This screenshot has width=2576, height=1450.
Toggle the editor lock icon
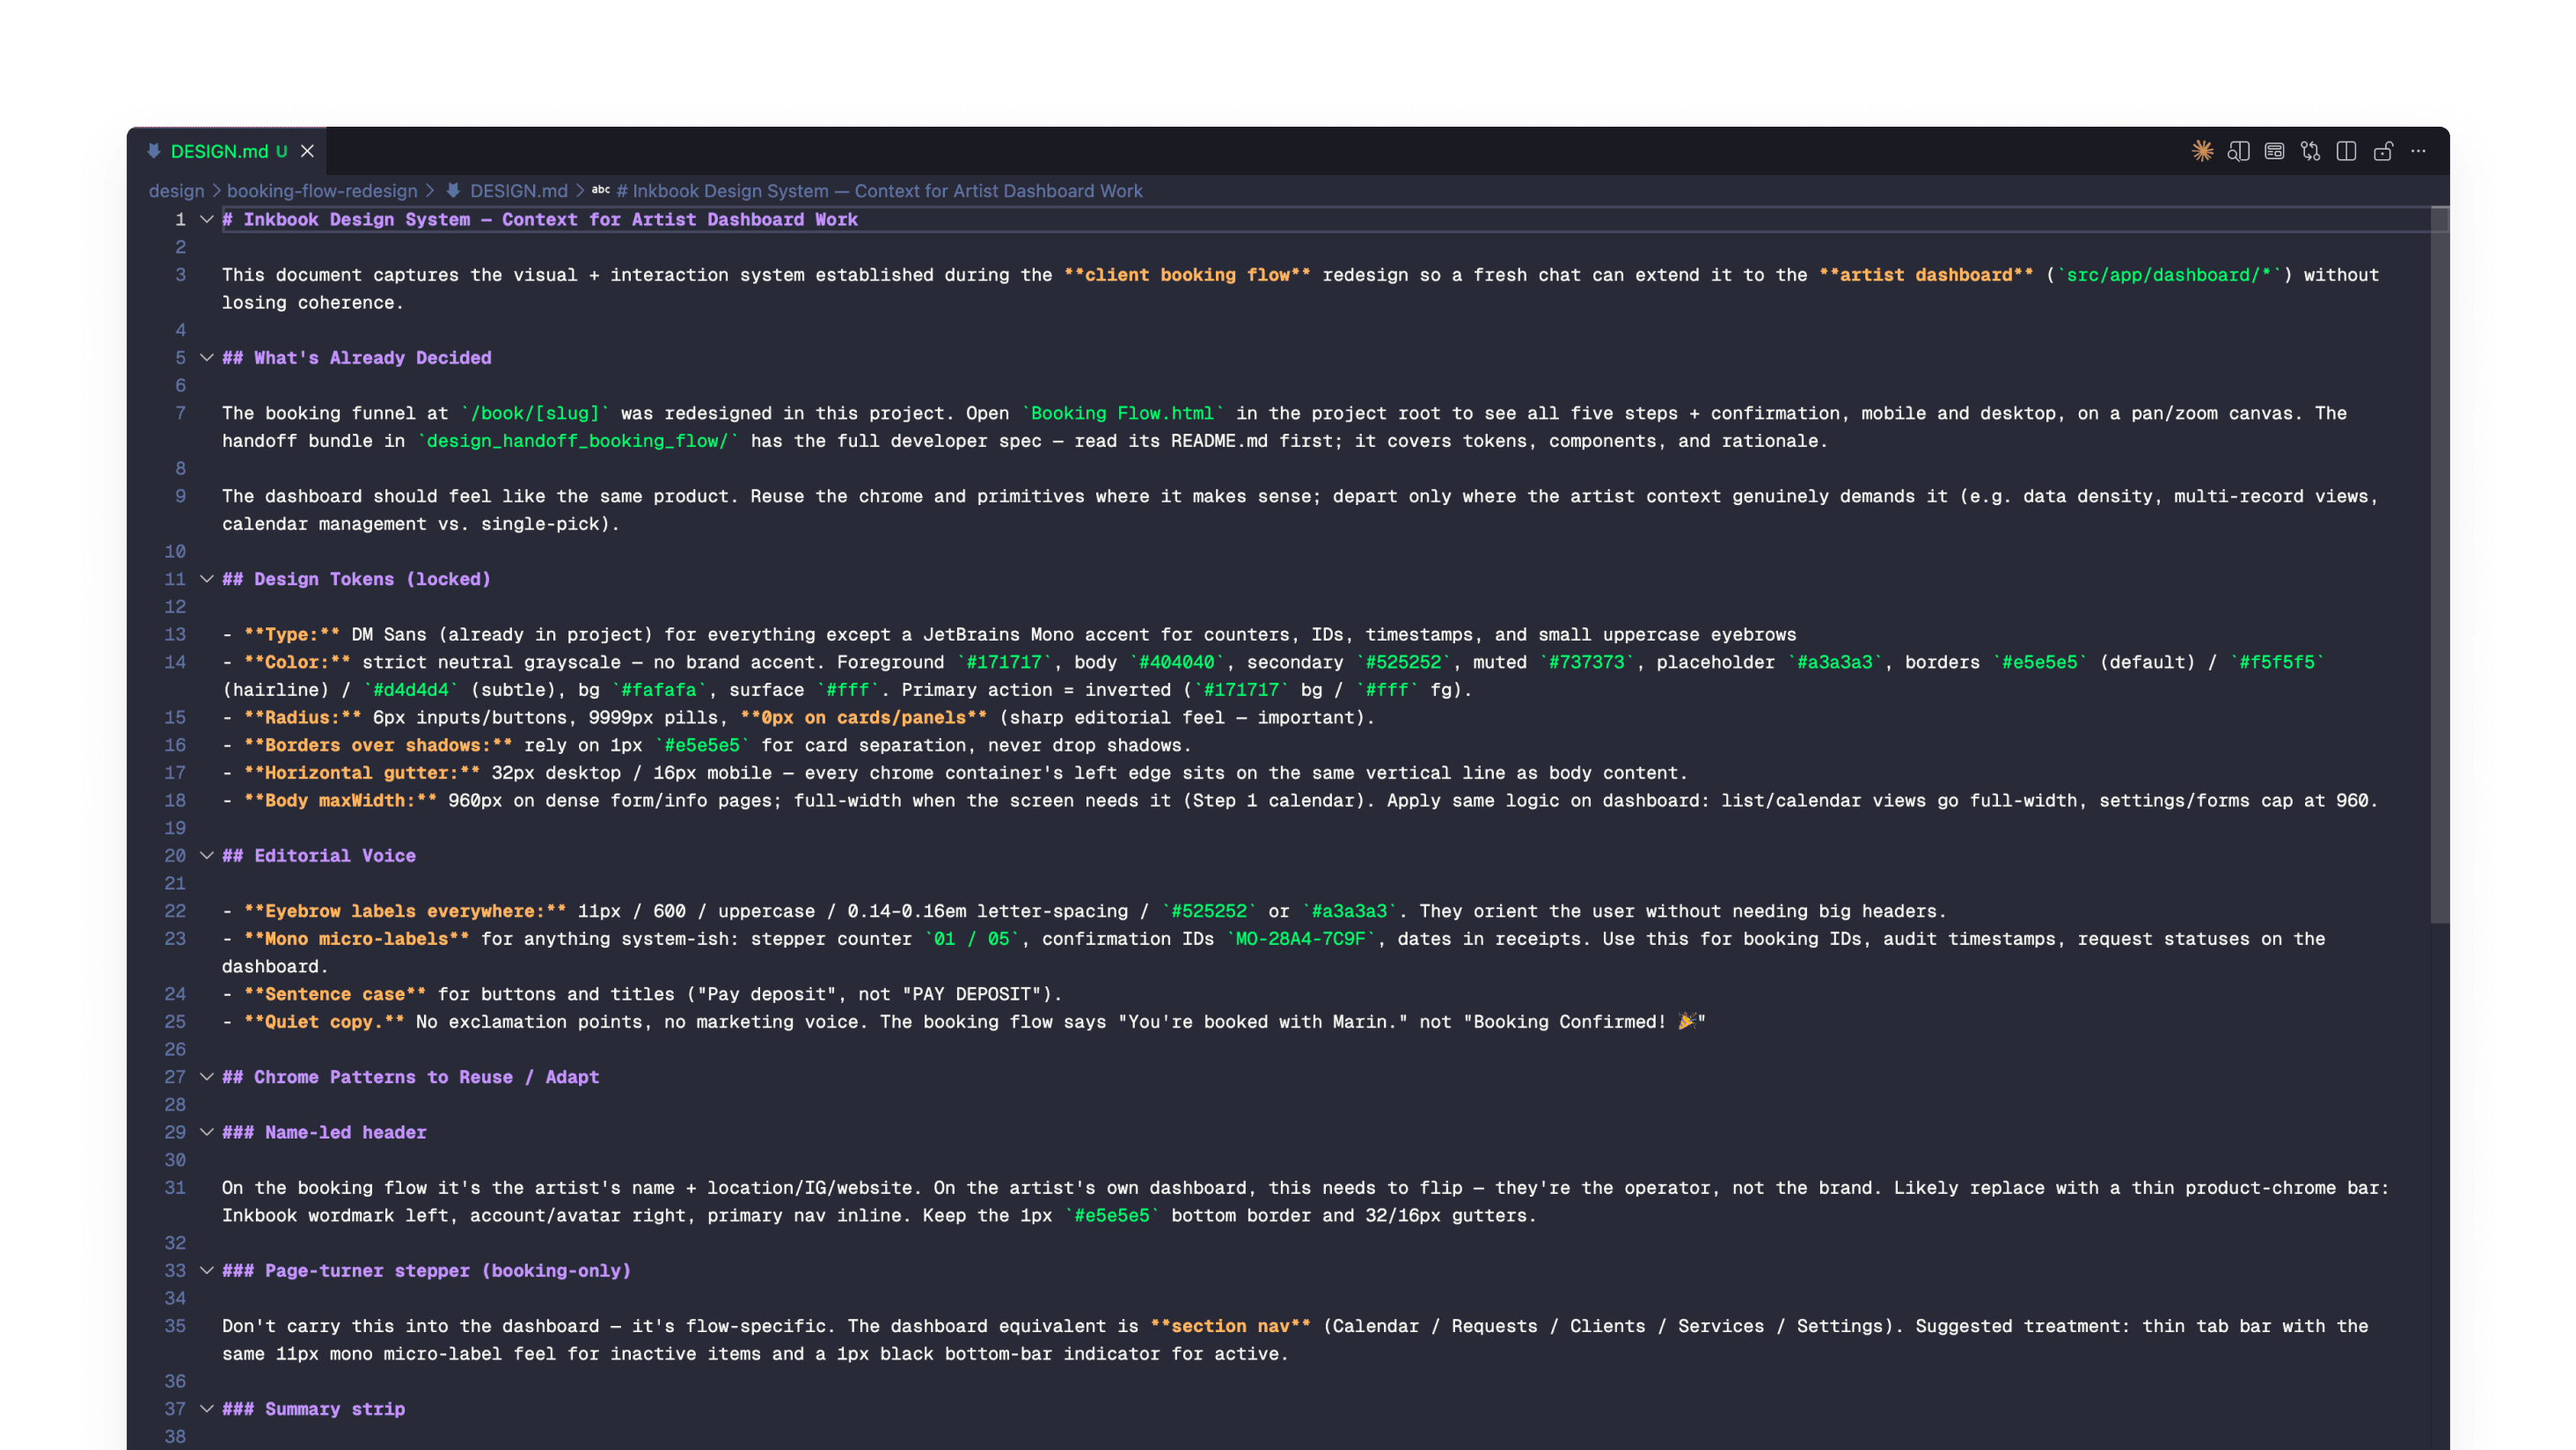2383,151
